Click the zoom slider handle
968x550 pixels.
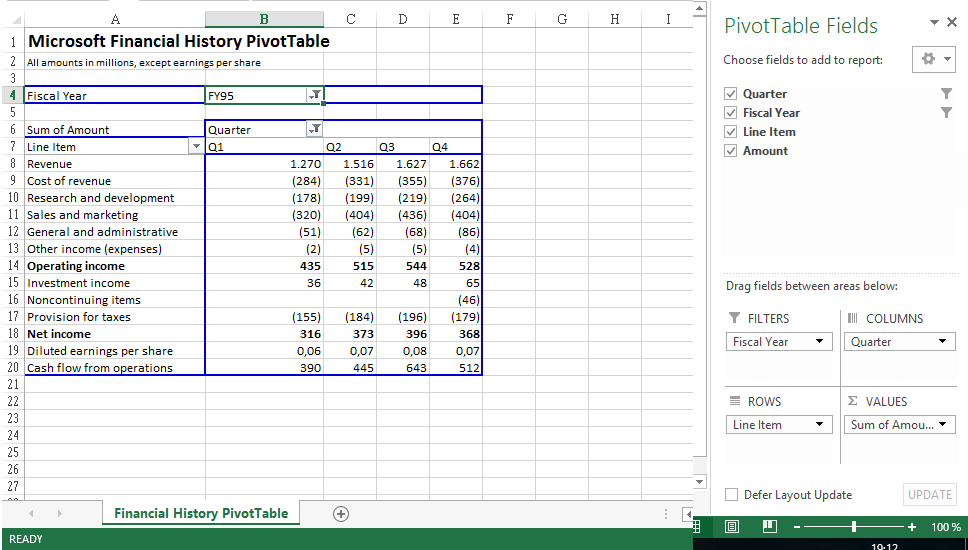tap(854, 527)
